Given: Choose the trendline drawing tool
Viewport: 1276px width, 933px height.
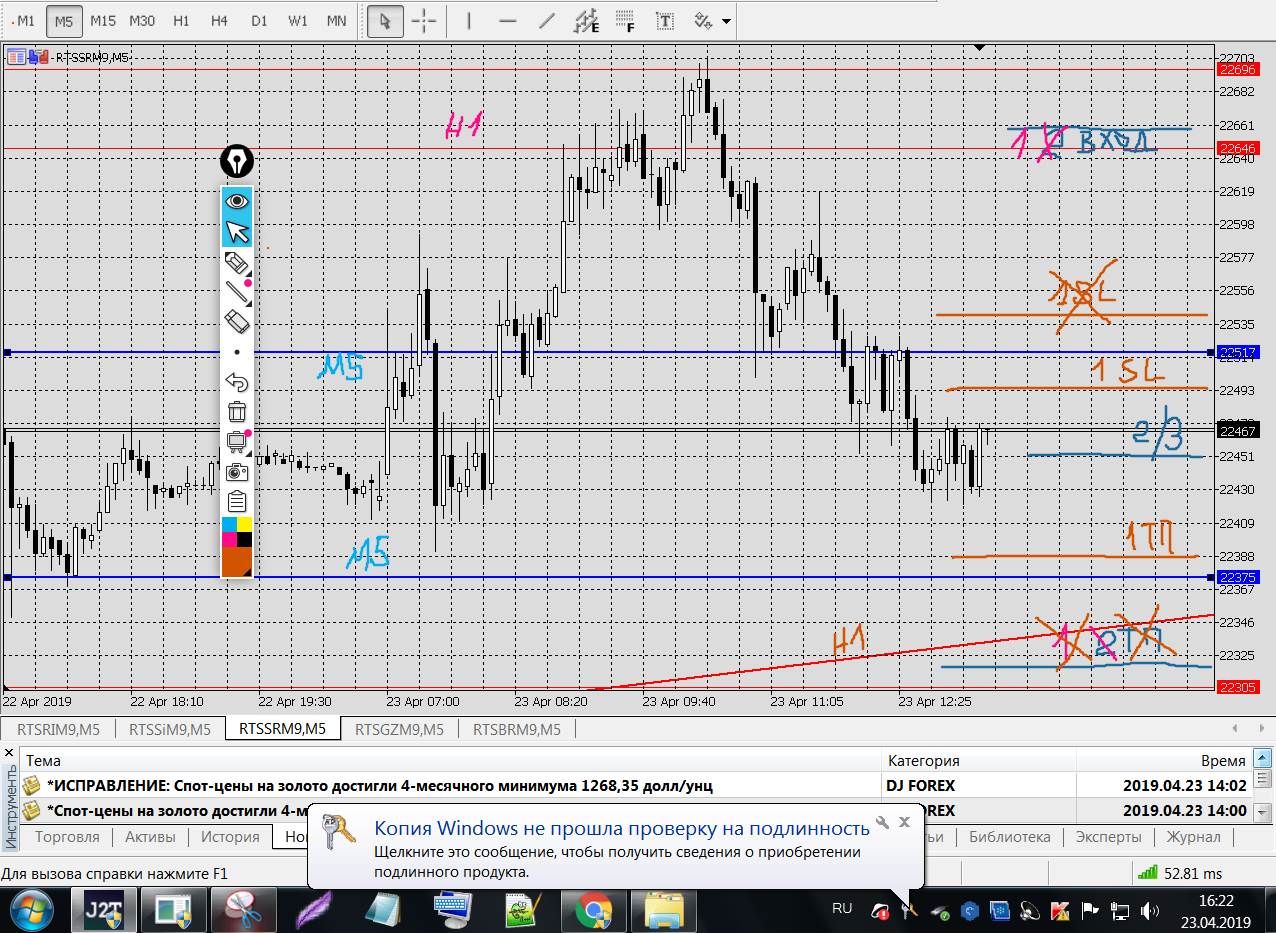Looking at the screenshot, I should pos(546,20).
